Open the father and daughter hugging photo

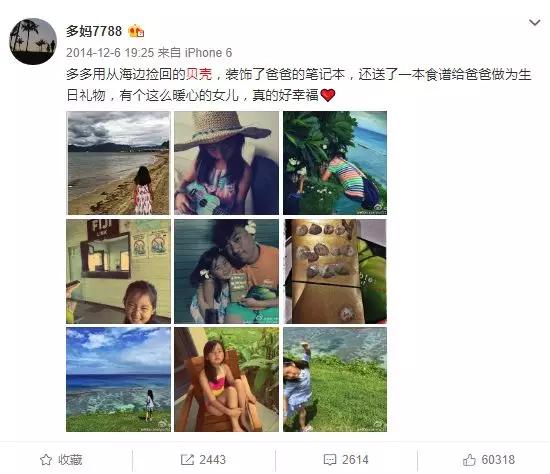point(227,272)
